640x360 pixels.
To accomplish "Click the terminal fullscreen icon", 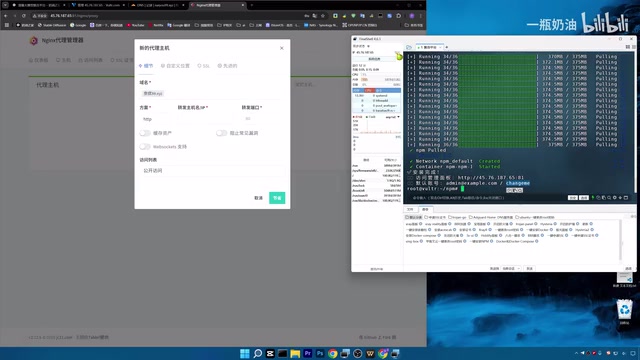I will tap(626, 198).
